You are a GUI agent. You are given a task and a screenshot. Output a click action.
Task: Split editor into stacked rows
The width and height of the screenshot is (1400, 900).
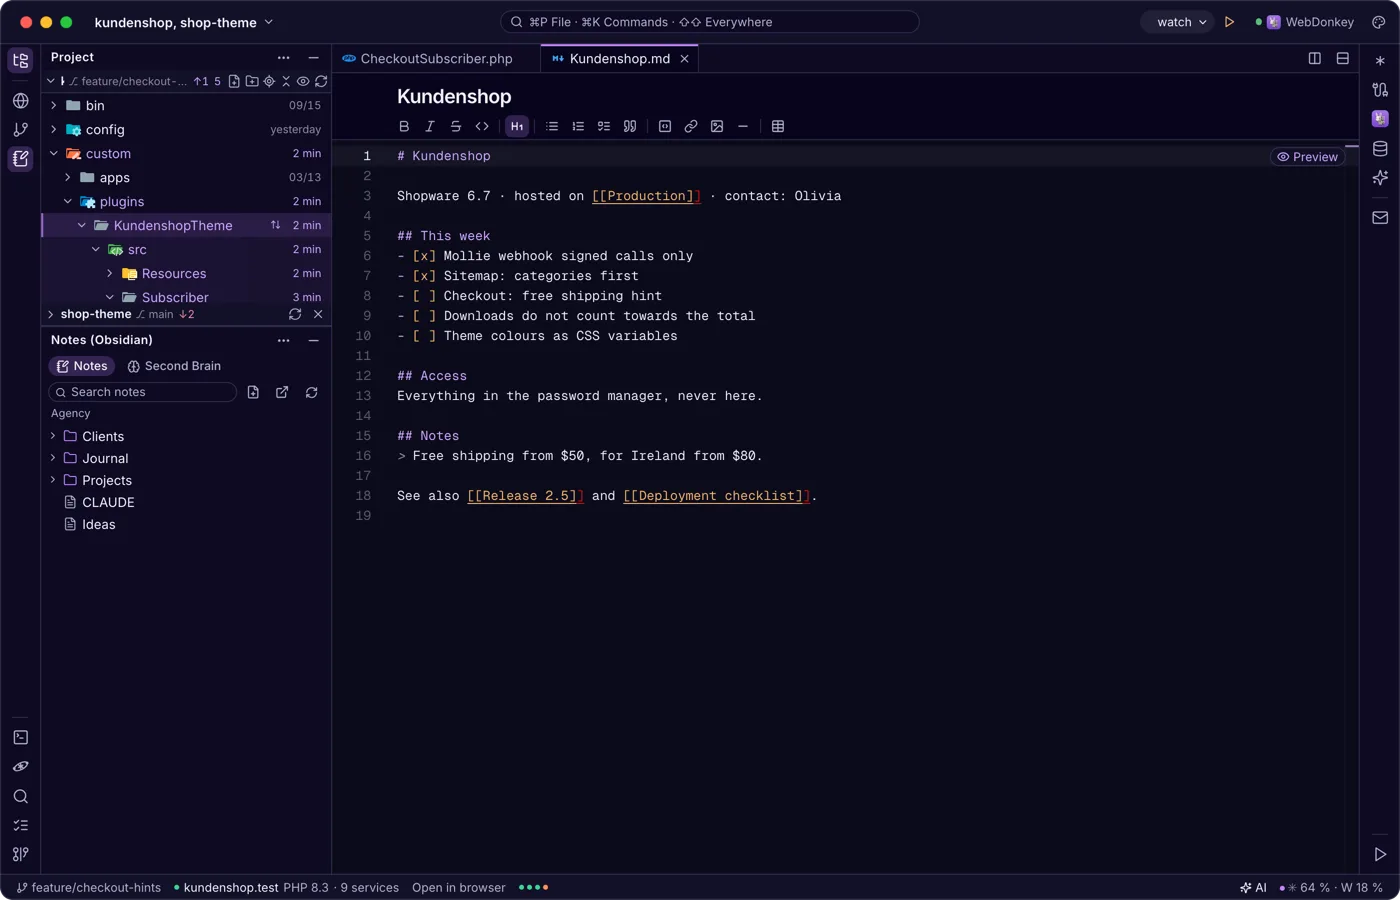(1343, 59)
